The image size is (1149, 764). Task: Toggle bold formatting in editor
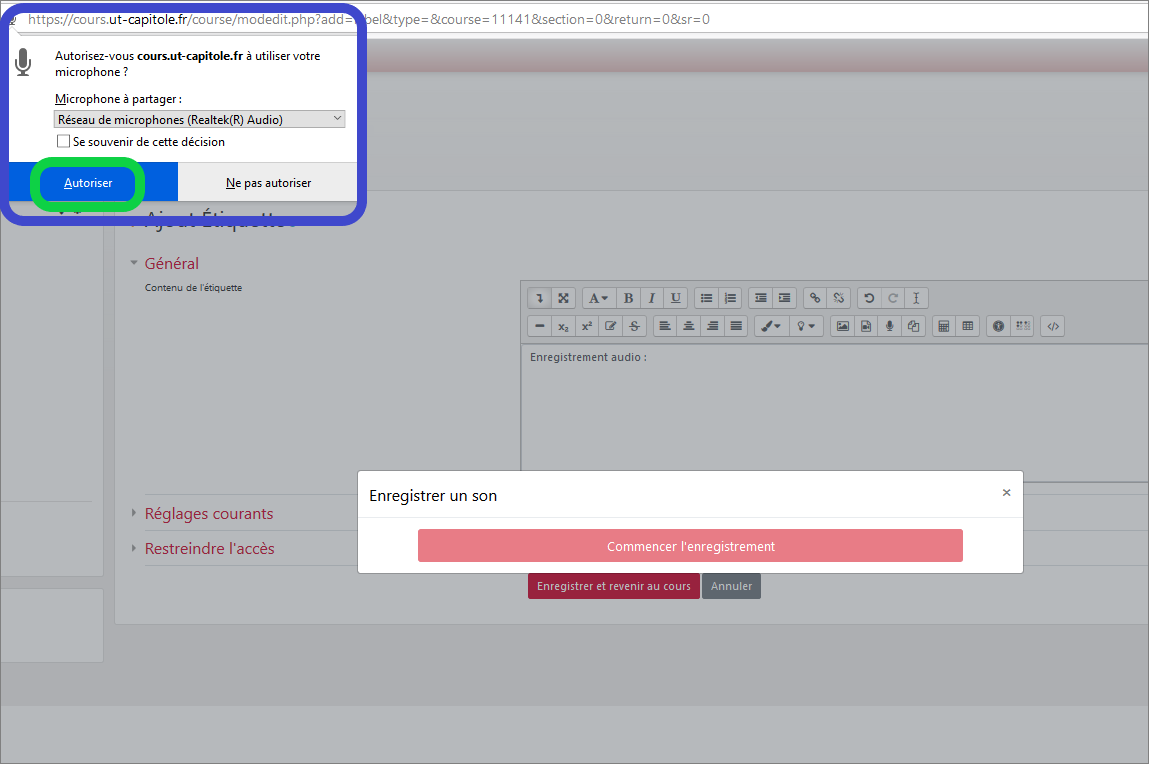coord(628,298)
